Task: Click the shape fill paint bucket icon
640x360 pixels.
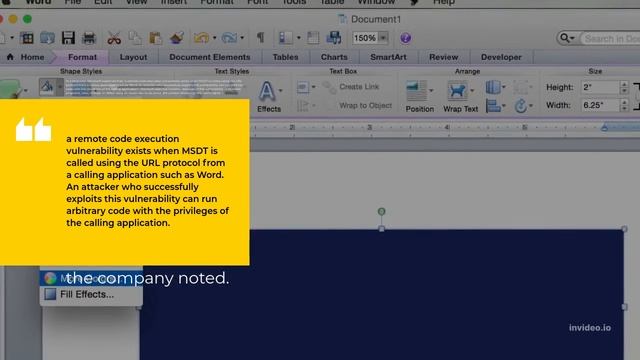Action: (47, 87)
